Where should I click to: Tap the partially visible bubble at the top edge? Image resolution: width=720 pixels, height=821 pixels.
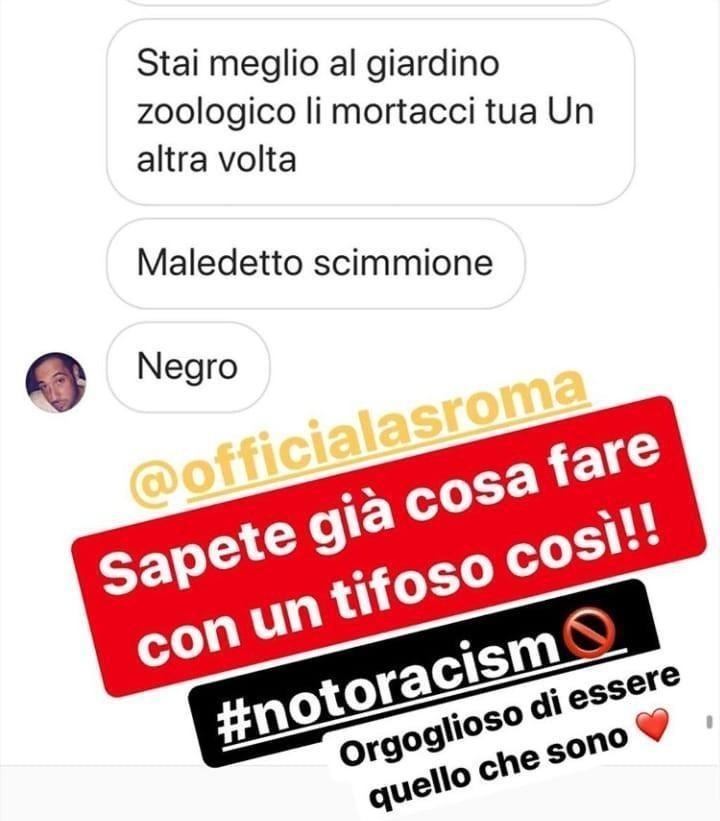pyautogui.click(x=370, y=2)
